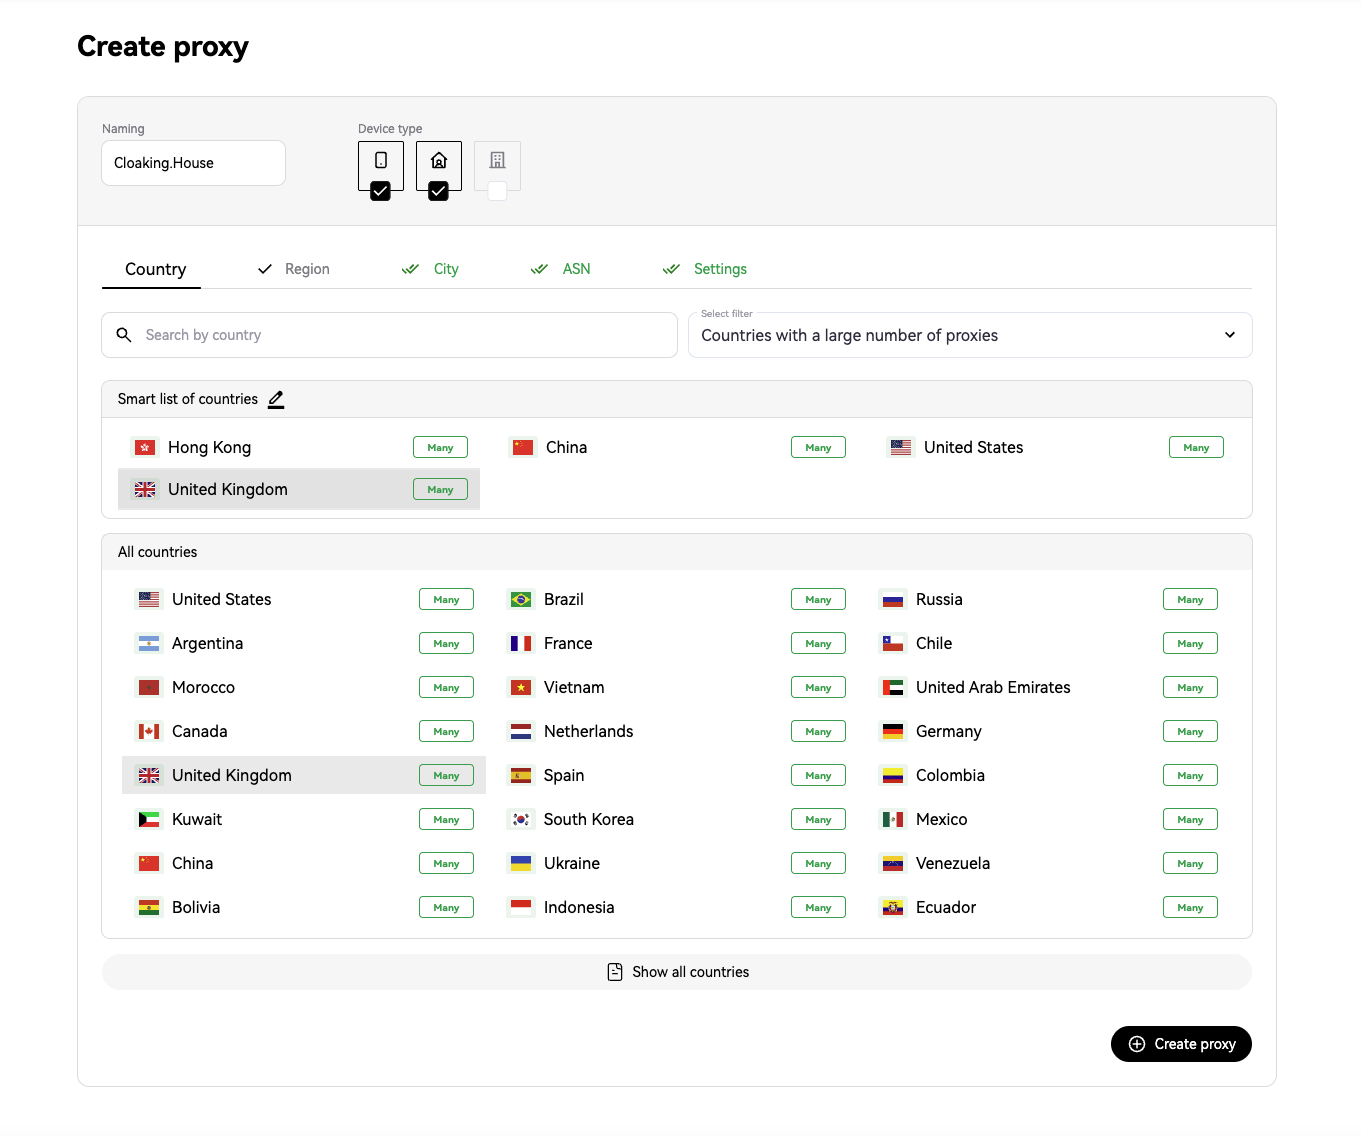The height and width of the screenshot is (1136, 1361).
Task: Click the Create proxy button
Action: (x=1181, y=1044)
